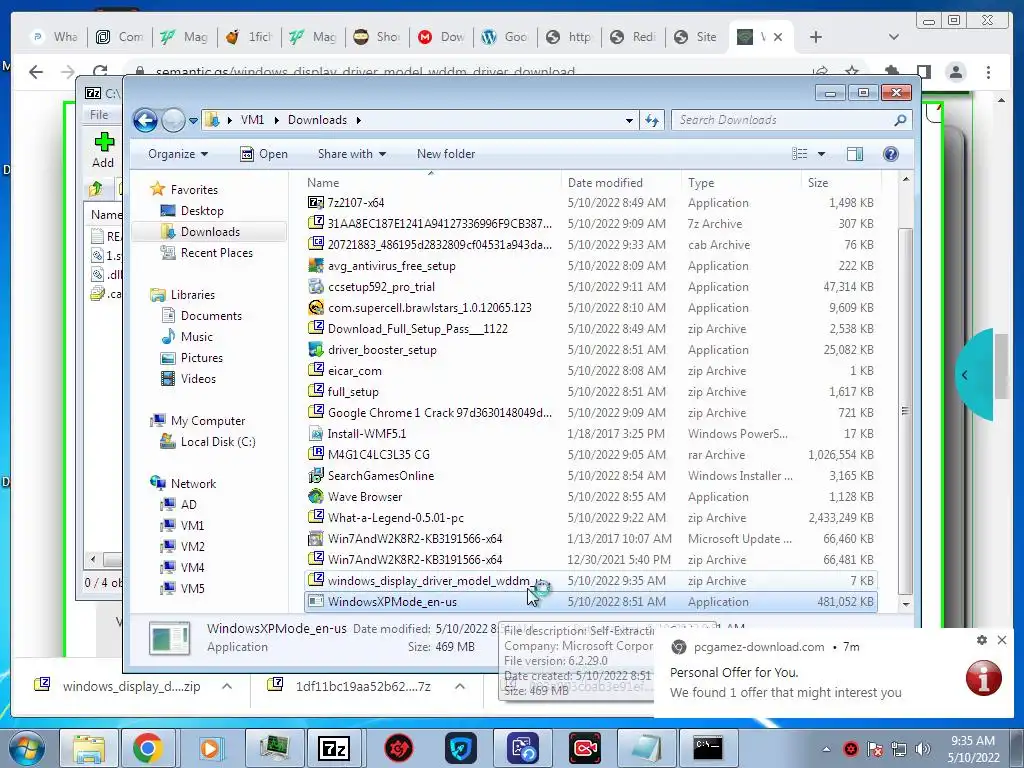Open the command prompt taskbar icon
Viewport: 1024px width, 768px height.
pyautogui.click(x=708, y=748)
